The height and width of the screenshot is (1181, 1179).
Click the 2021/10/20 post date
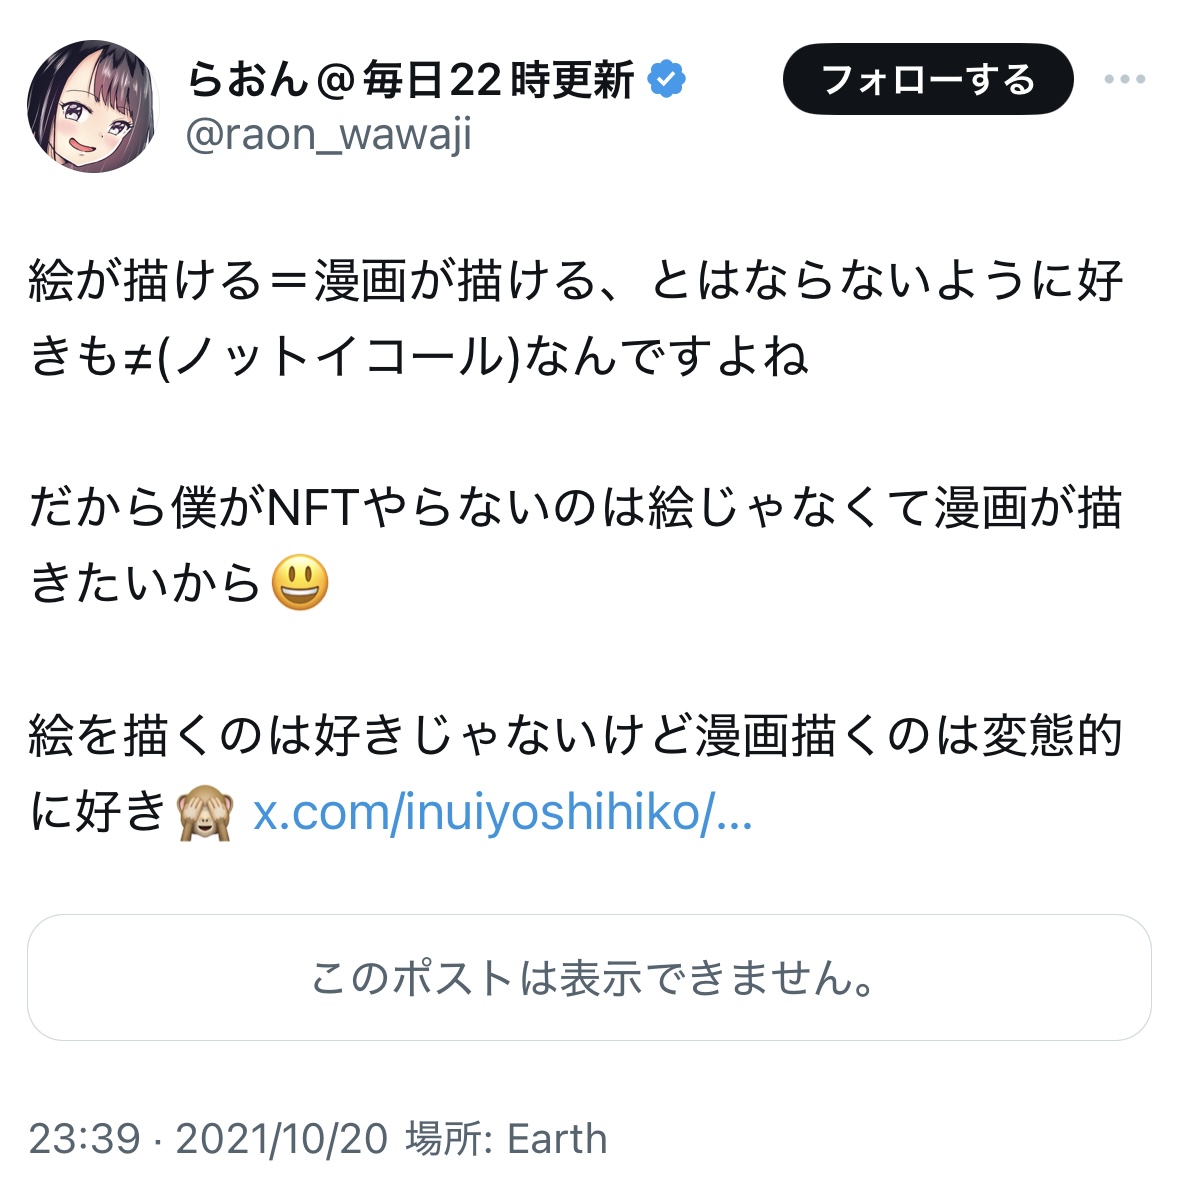[x=281, y=1139]
